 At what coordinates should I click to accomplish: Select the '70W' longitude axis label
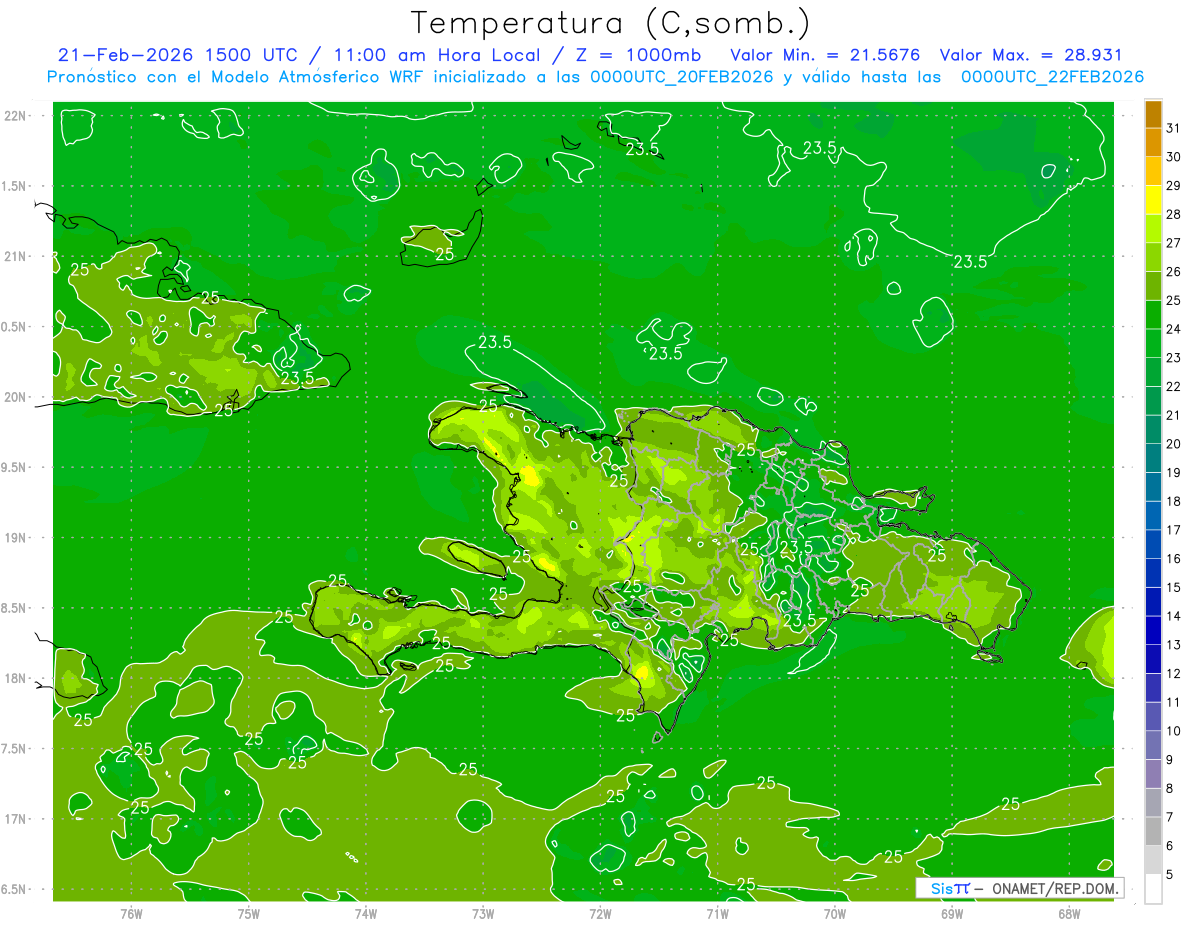pyautogui.click(x=834, y=914)
